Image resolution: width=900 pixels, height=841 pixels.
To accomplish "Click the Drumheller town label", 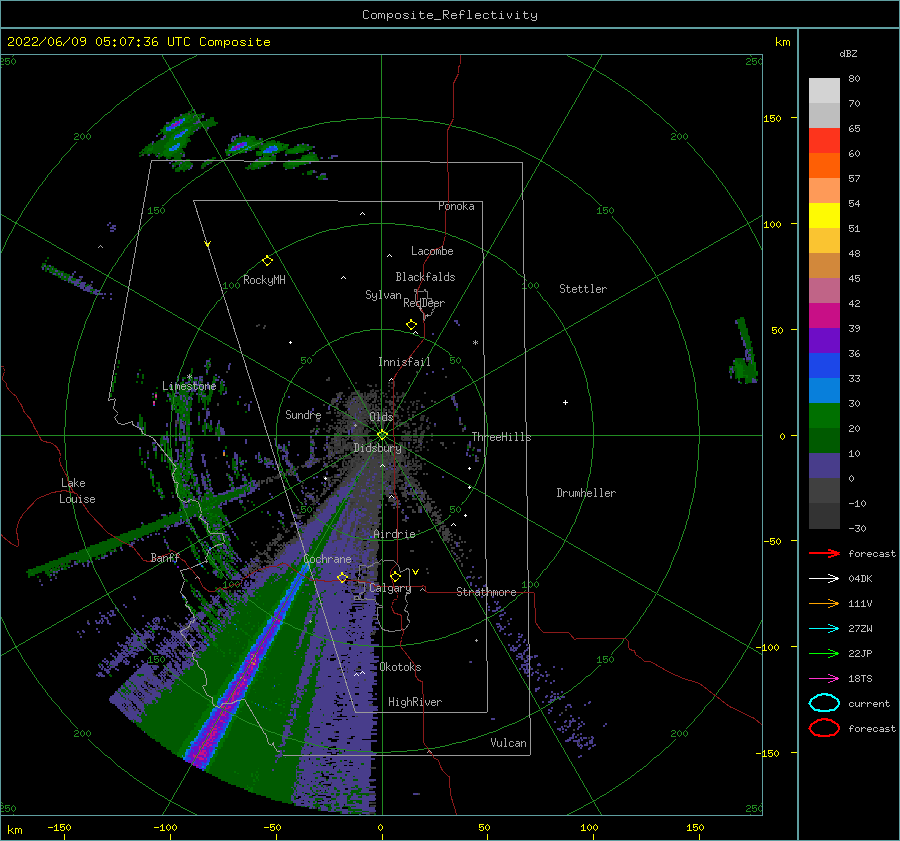I will click(x=586, y=493).
